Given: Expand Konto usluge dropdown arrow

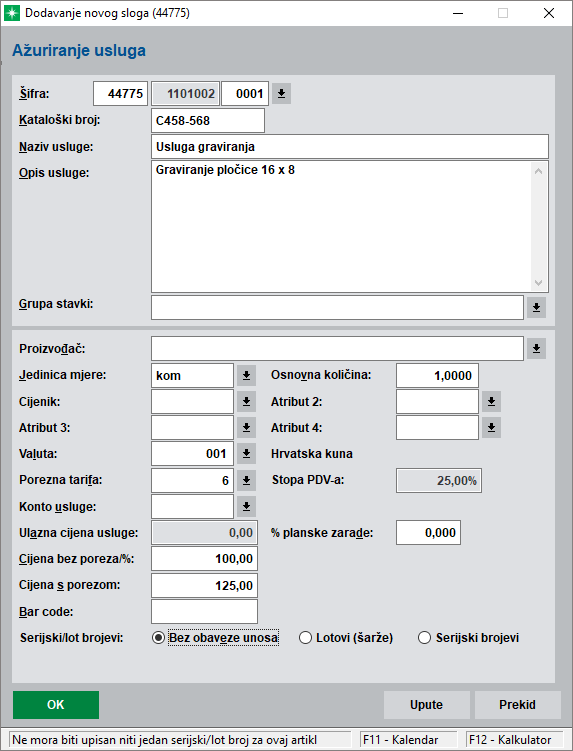Looking at the screenshot, I should tap(246, 507).
